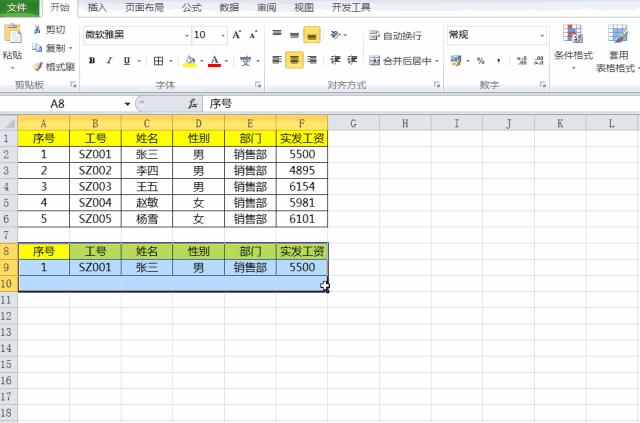Open the Number group dialog launcher
Viewport: 640px width, 423px height.
(542, 85)
